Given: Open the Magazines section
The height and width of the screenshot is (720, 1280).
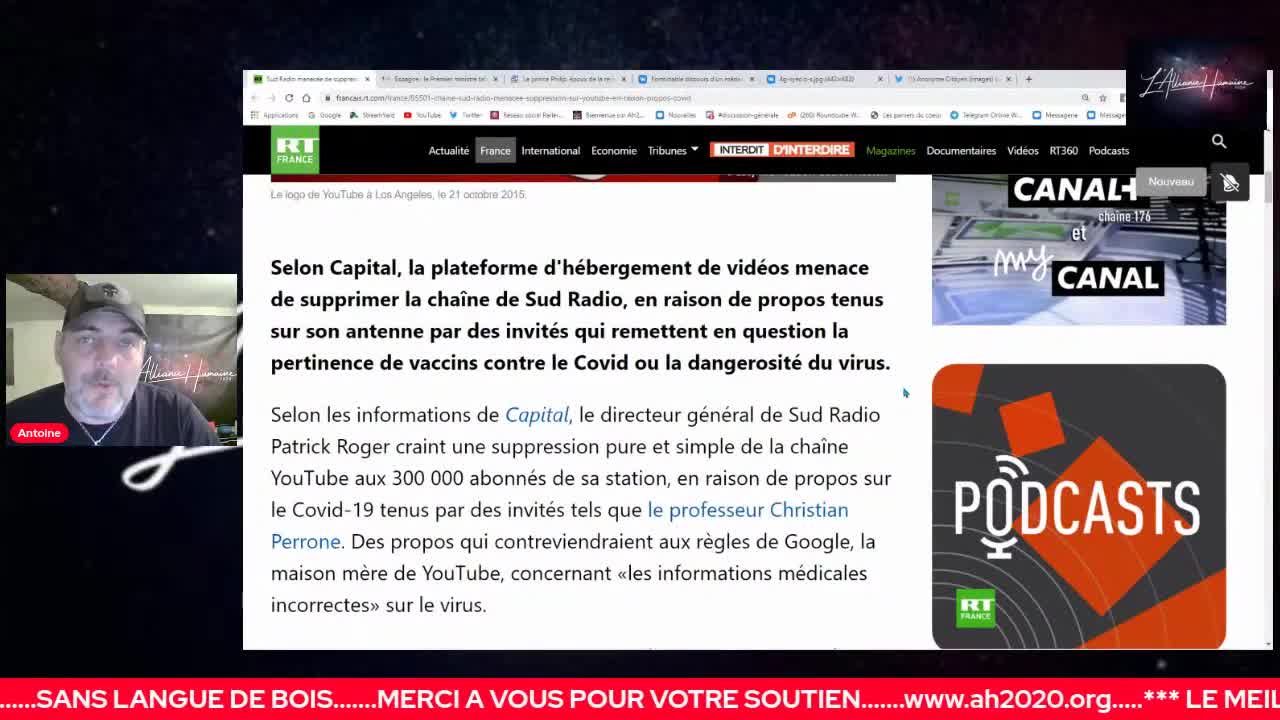Looking at the screenshot, I should 890,151.
